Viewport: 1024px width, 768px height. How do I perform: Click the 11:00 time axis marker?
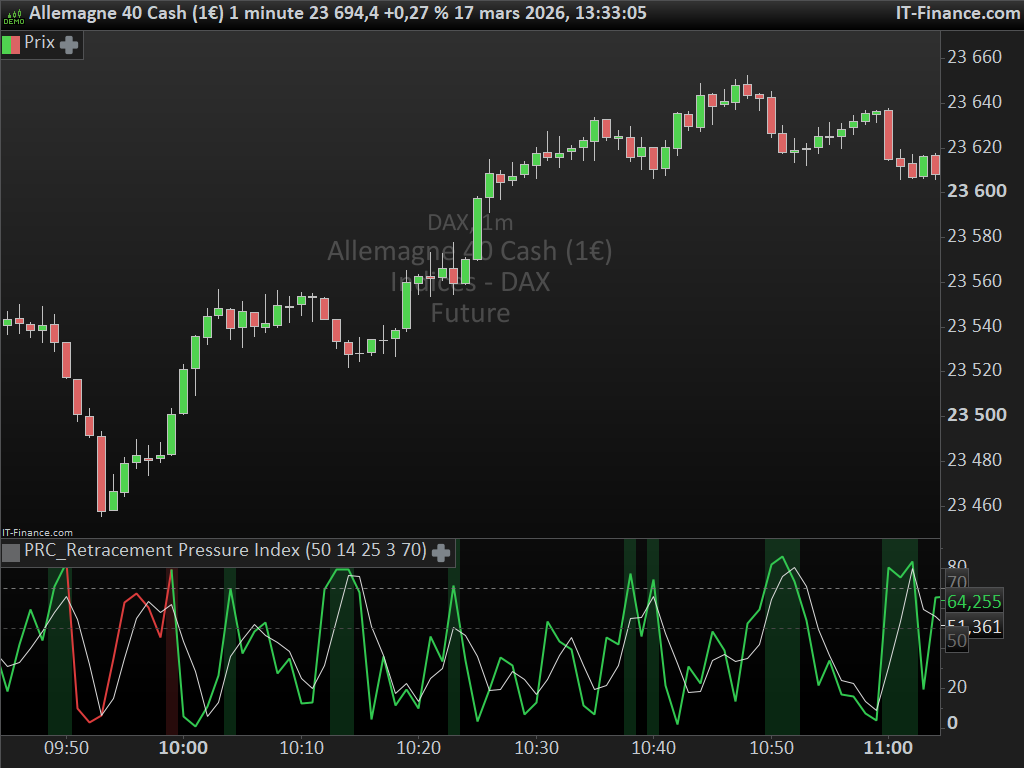click(888, 748)
